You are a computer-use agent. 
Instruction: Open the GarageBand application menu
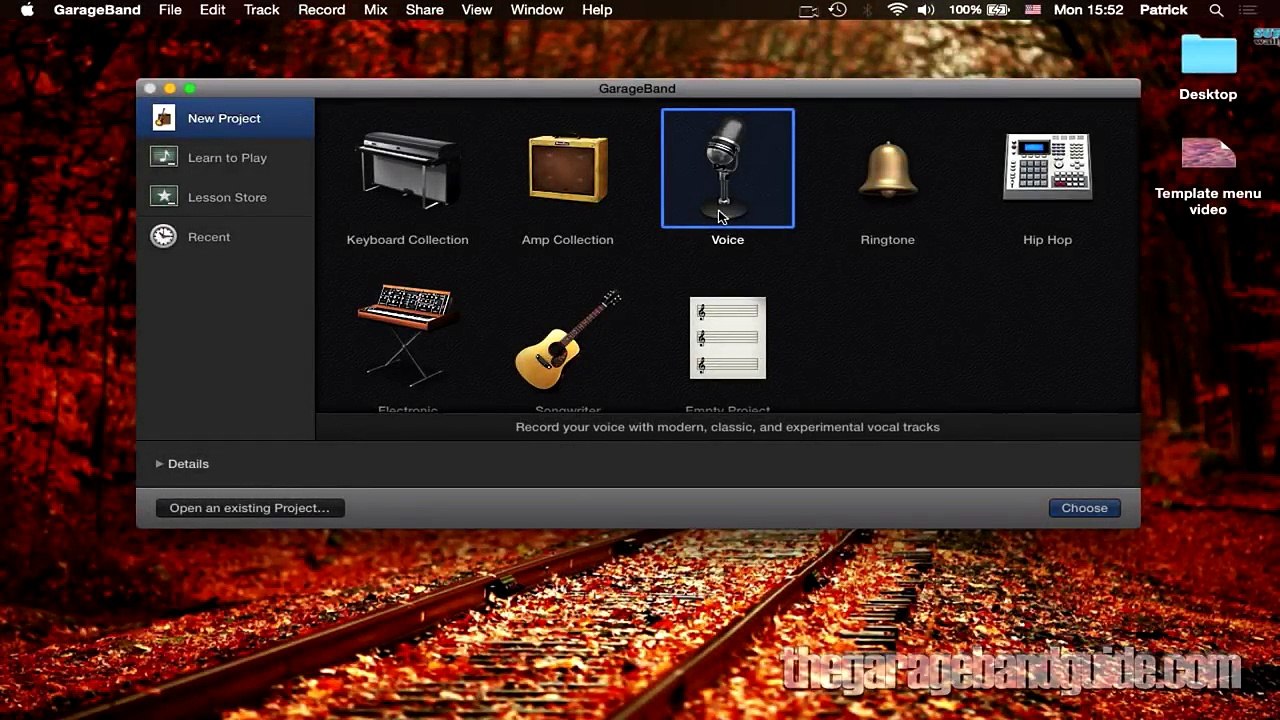click(97, 10)
